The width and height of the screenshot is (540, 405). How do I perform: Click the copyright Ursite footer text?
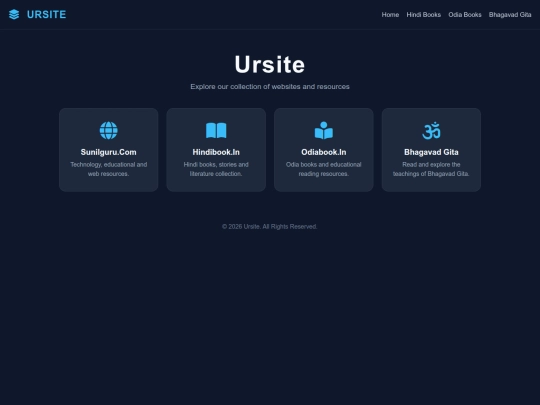(270, 227)
